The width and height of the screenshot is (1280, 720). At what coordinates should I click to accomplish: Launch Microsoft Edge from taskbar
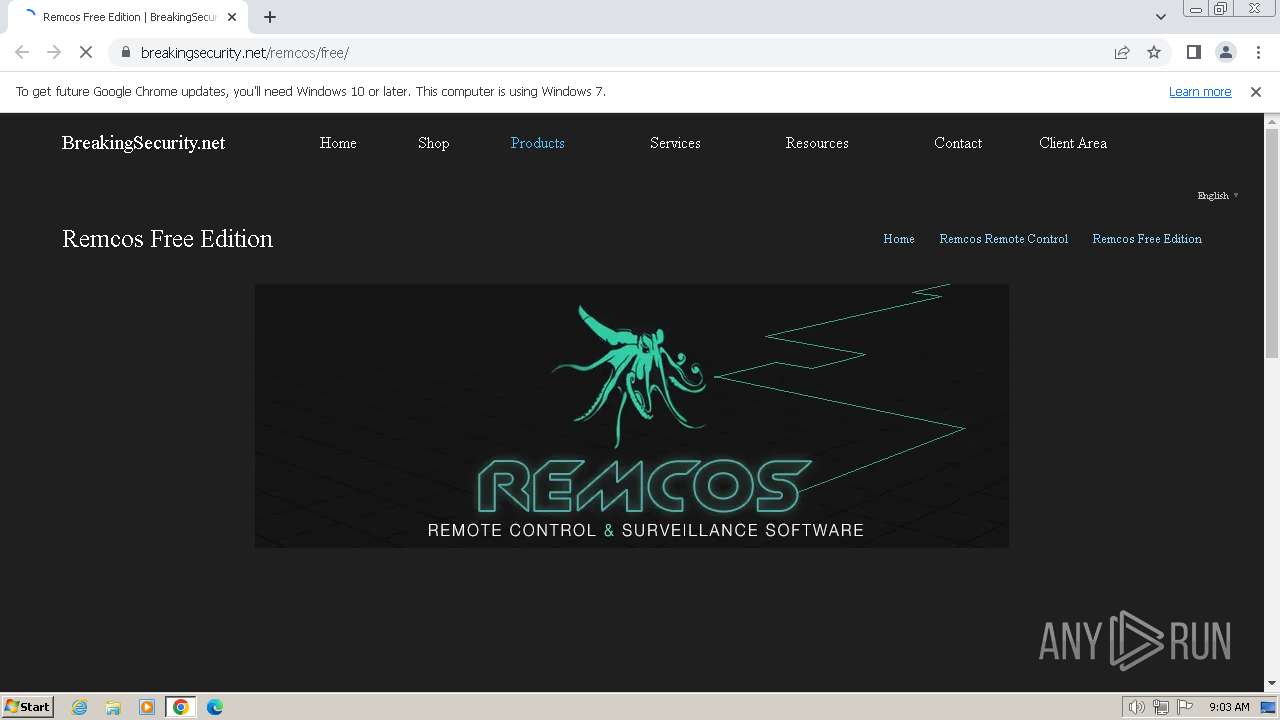(x=215, y=707)
